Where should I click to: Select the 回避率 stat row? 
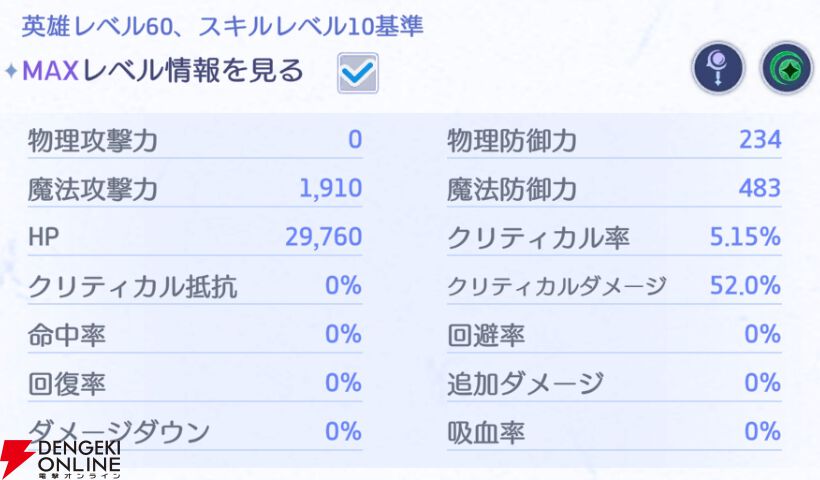click(x=614, y=335)
